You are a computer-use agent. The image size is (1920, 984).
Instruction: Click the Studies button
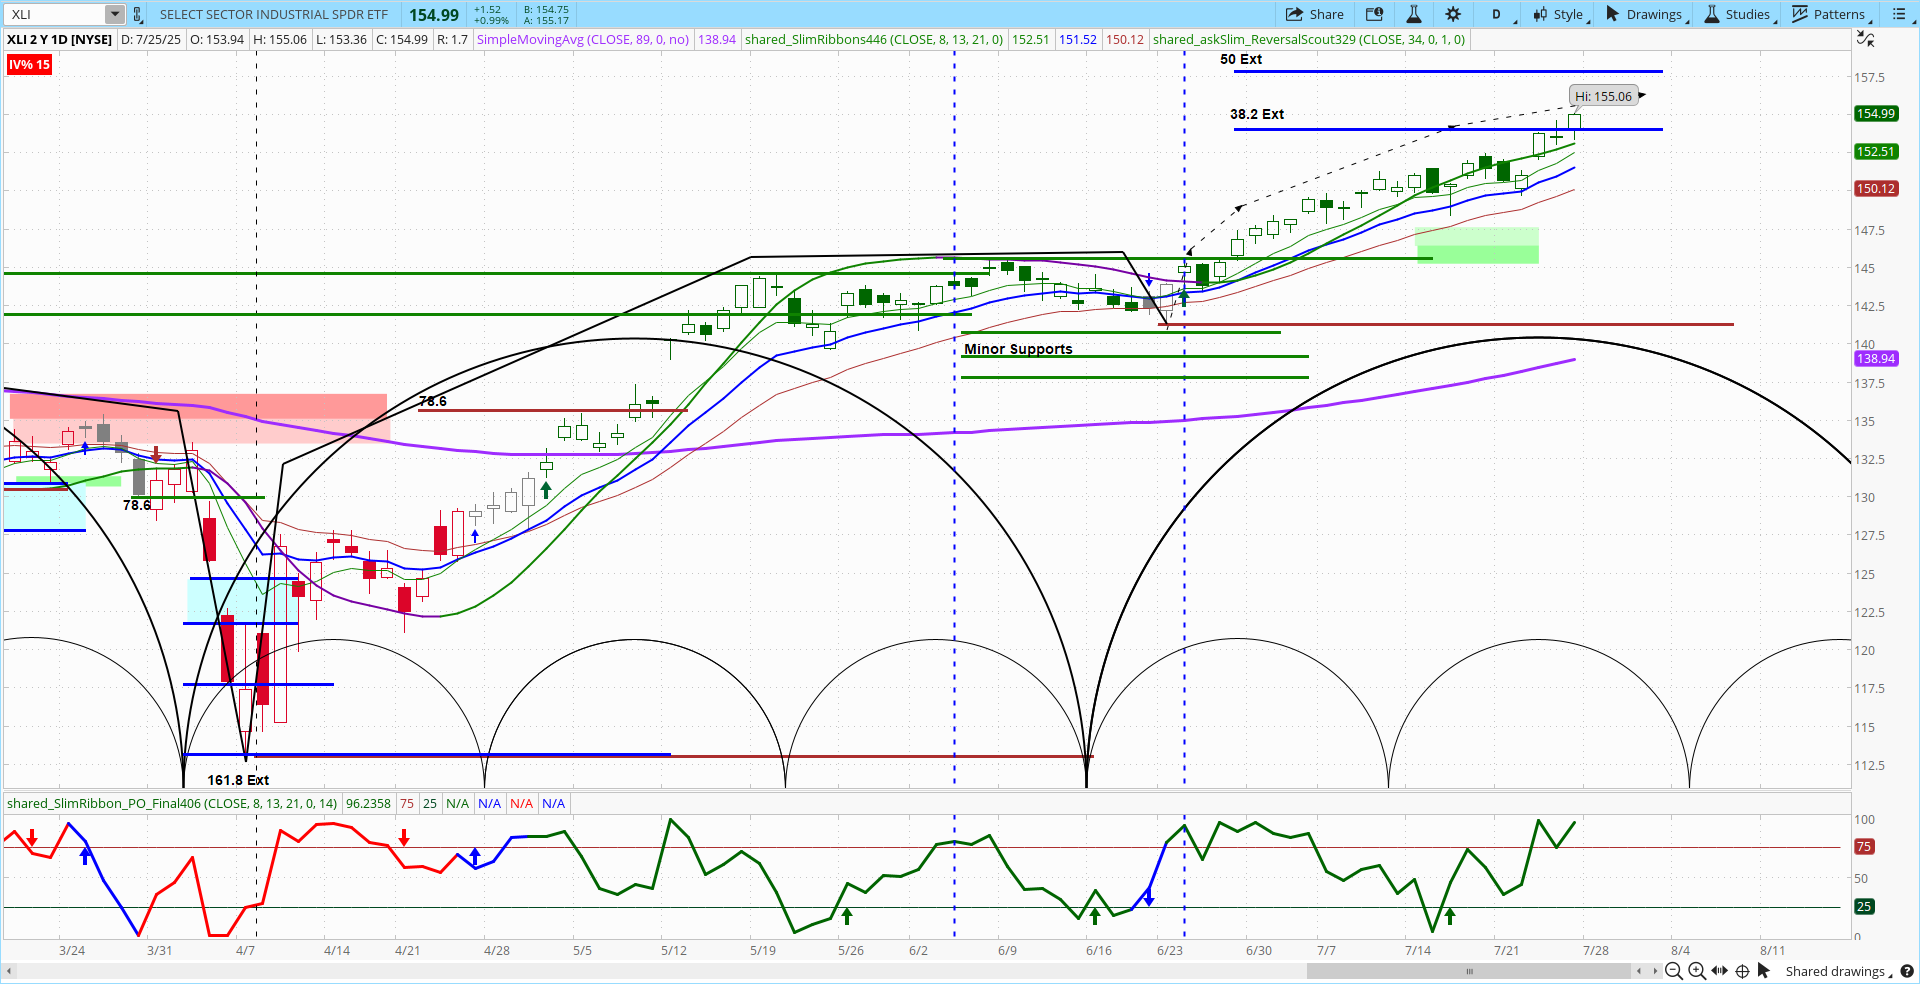pyautogui.click(x=1739, y=14)
